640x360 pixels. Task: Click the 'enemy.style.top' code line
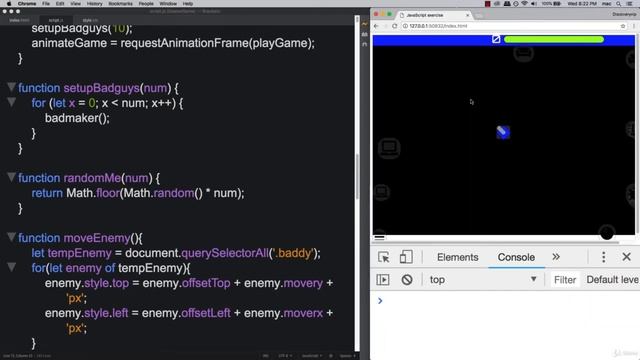189,283
